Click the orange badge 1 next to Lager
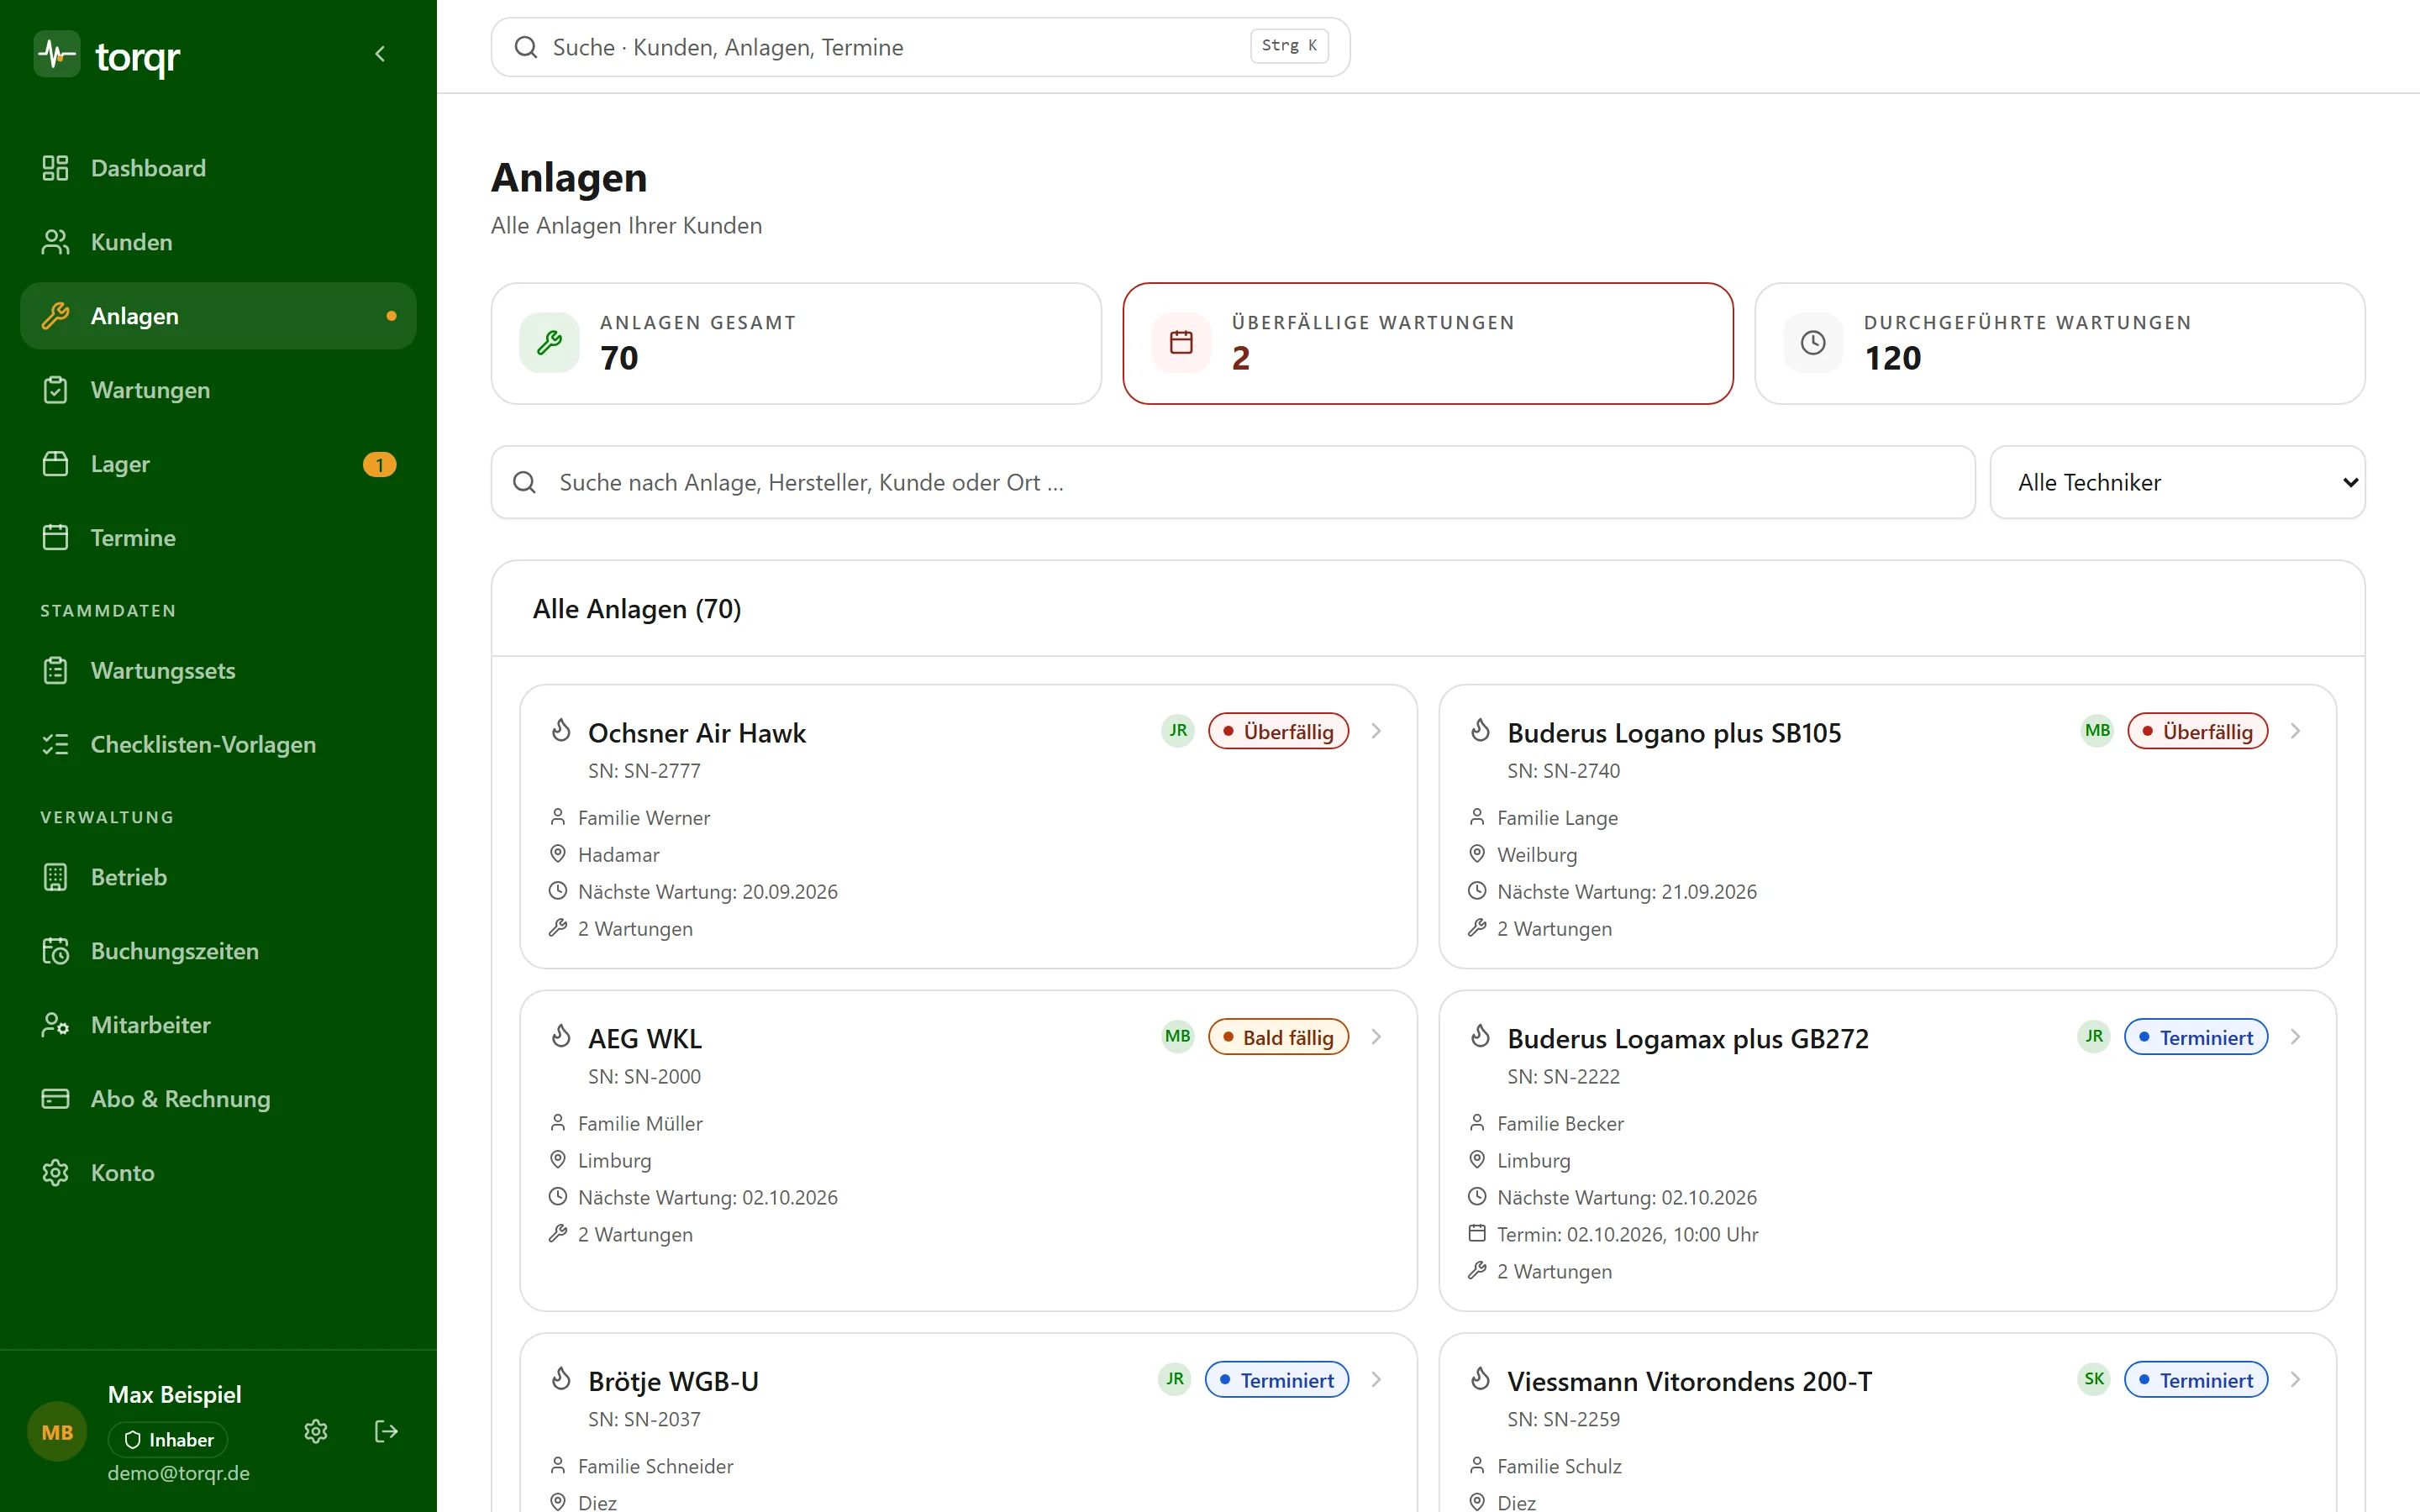This screenshot has width=2420, height=1512. [x=379, y=464]
